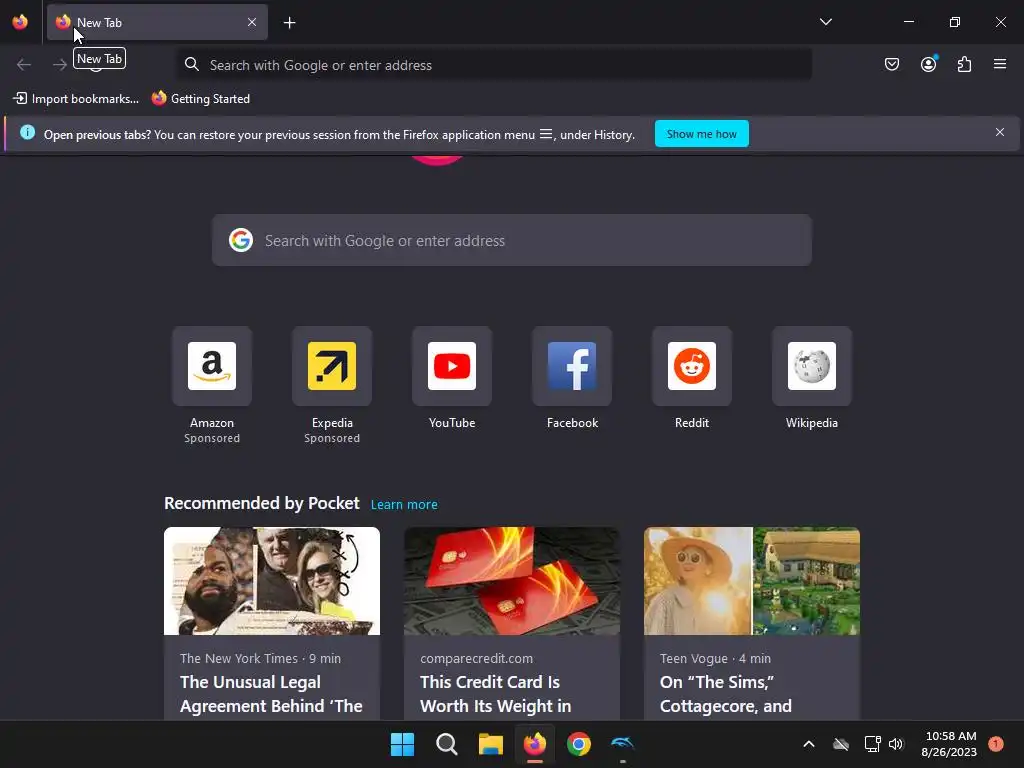This screenshot has width=1024, height=768.
Task: Go back one page
Action: (x=24, y=64)
